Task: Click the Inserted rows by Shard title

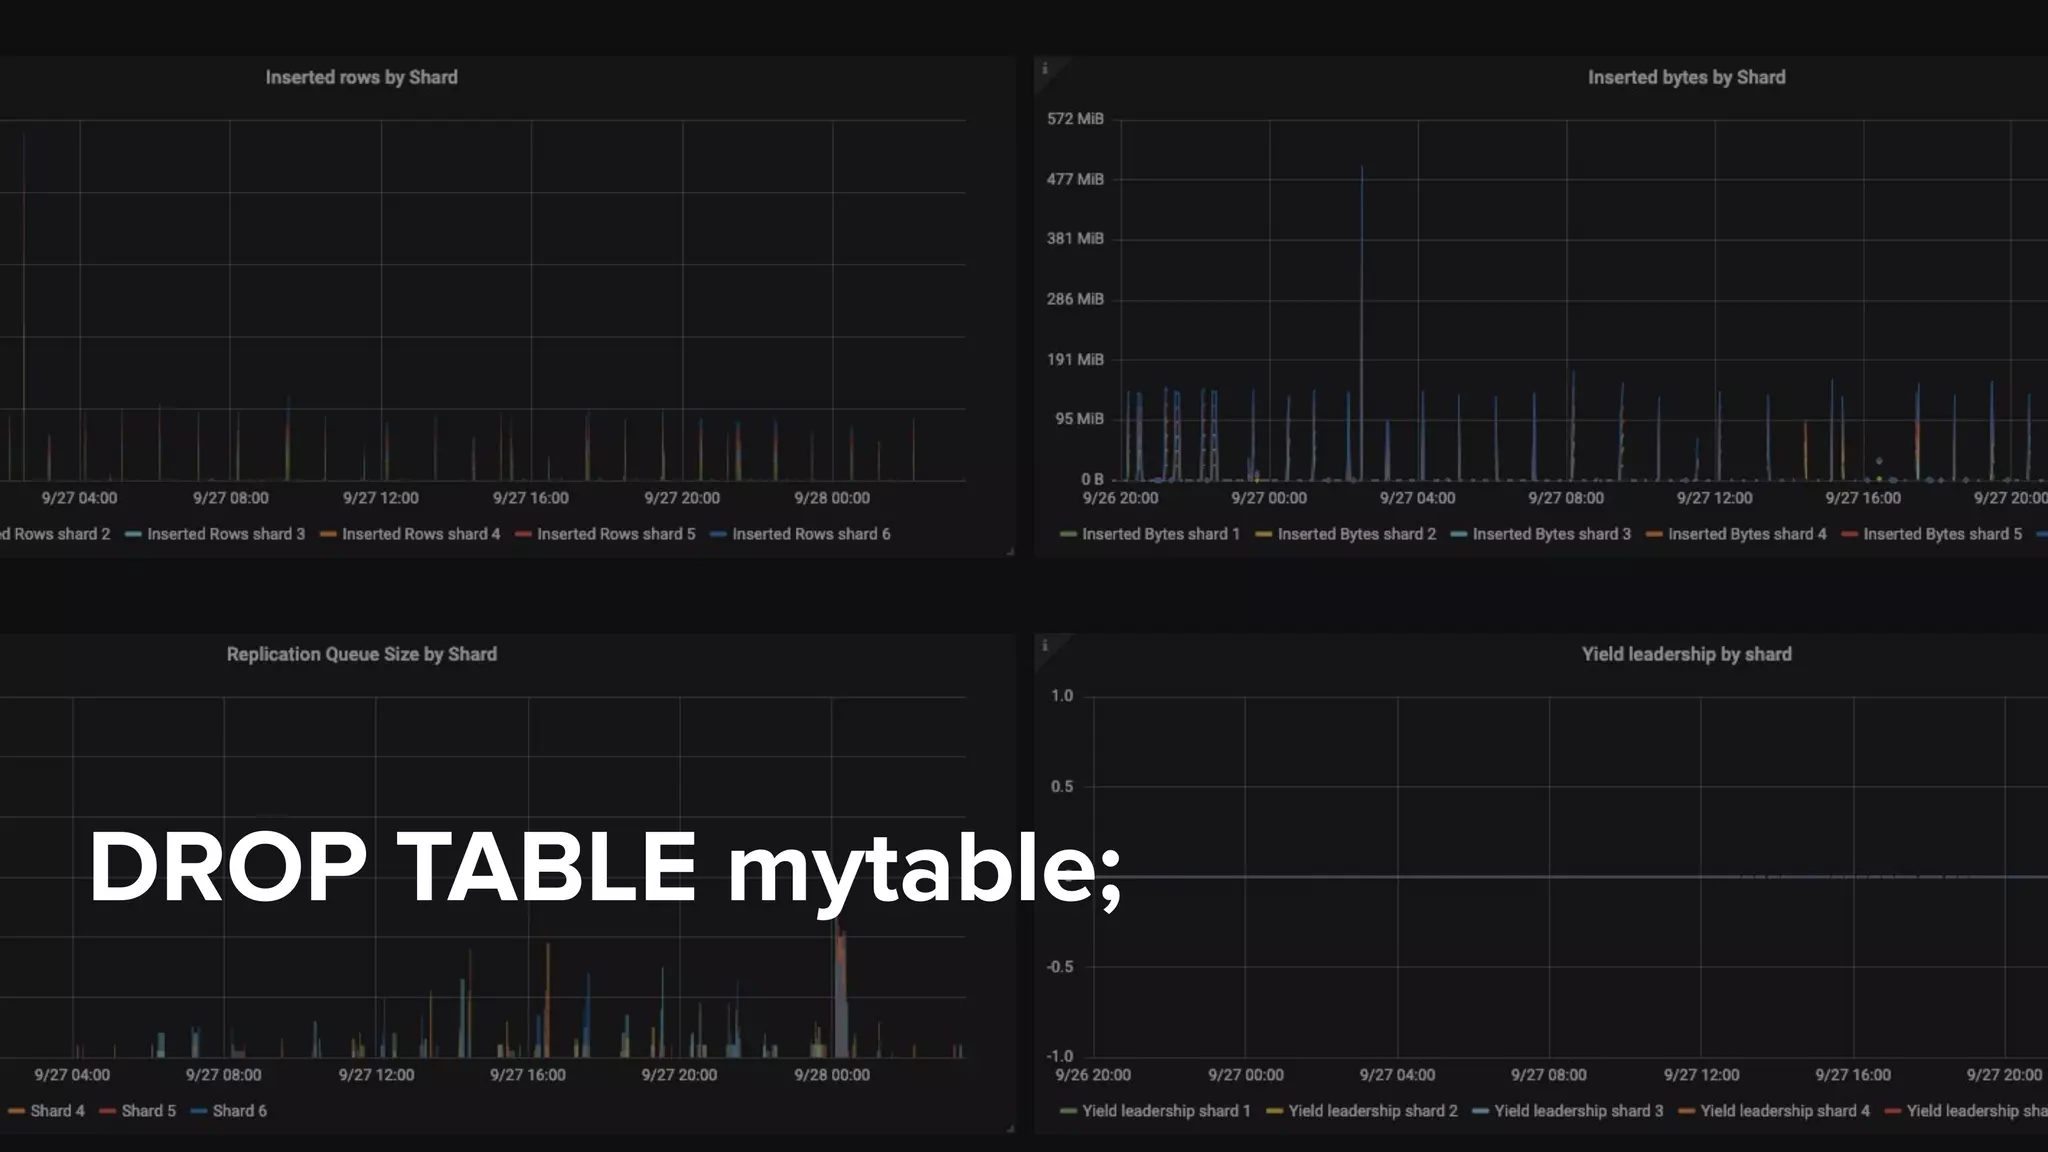Action: pos(361,77)
